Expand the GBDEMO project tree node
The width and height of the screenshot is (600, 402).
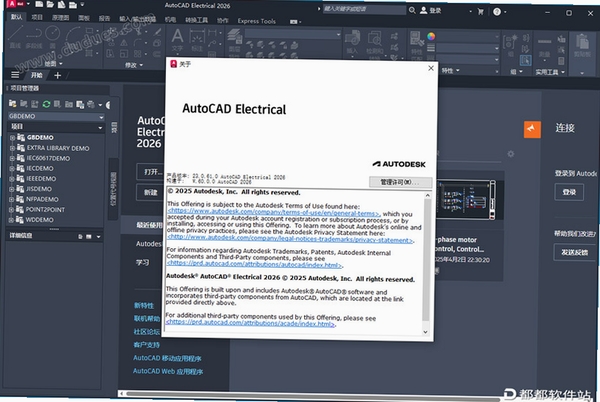12,137
